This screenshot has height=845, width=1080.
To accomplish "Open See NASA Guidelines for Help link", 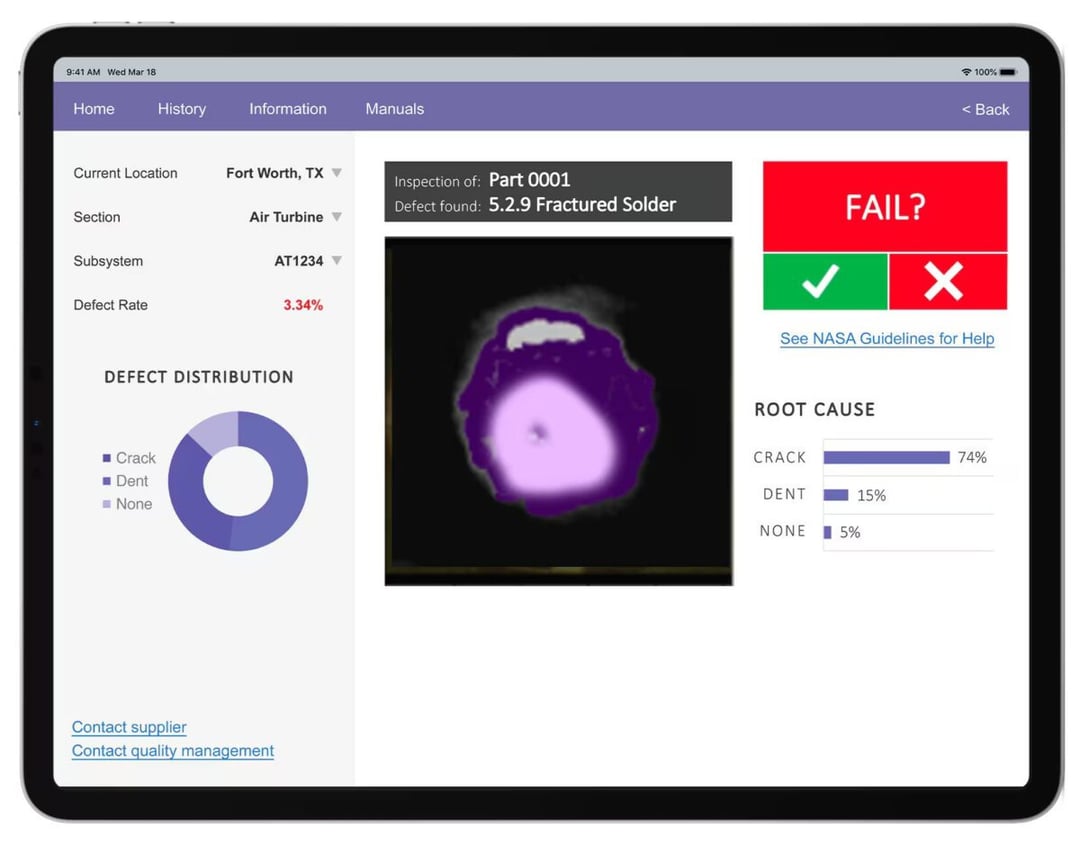I will (887, 338).
